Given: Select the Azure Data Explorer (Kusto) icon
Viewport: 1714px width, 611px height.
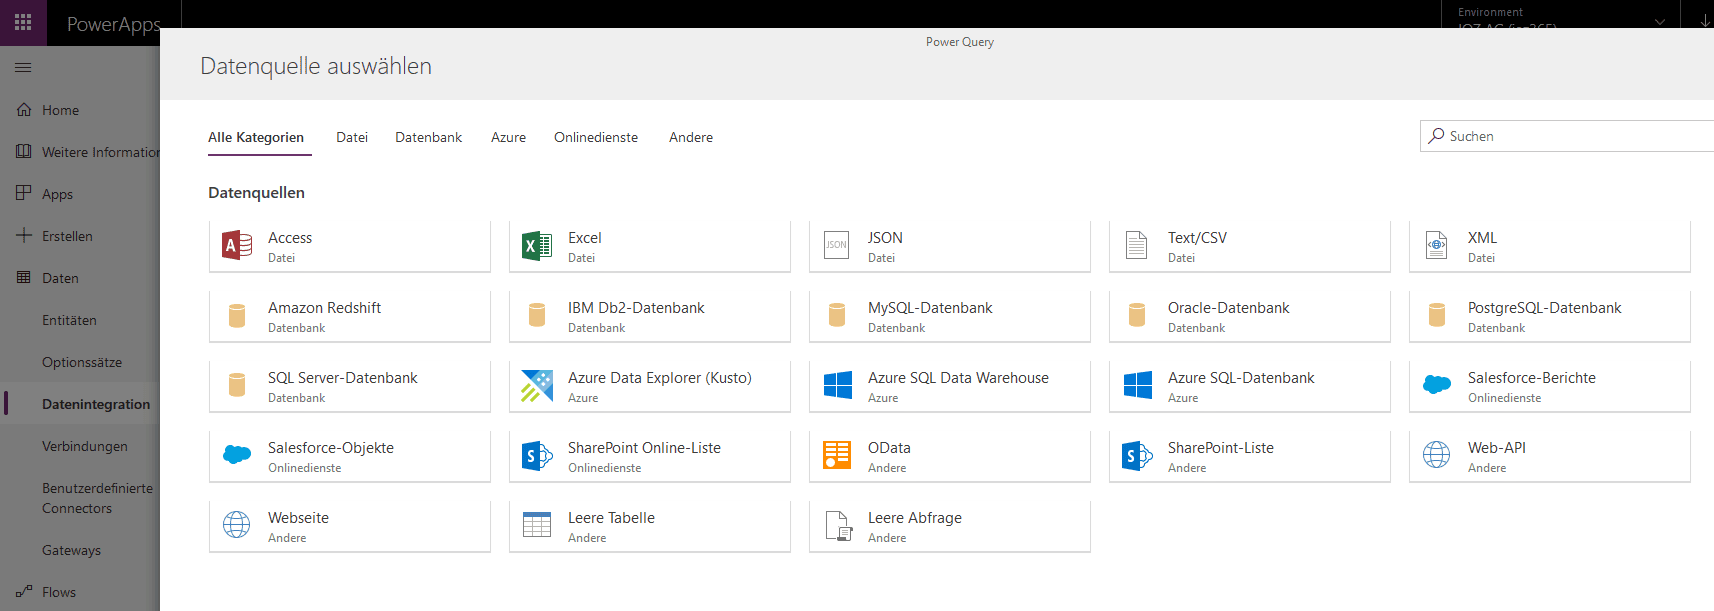Looking at the screenshot, I should coord(537,386).
